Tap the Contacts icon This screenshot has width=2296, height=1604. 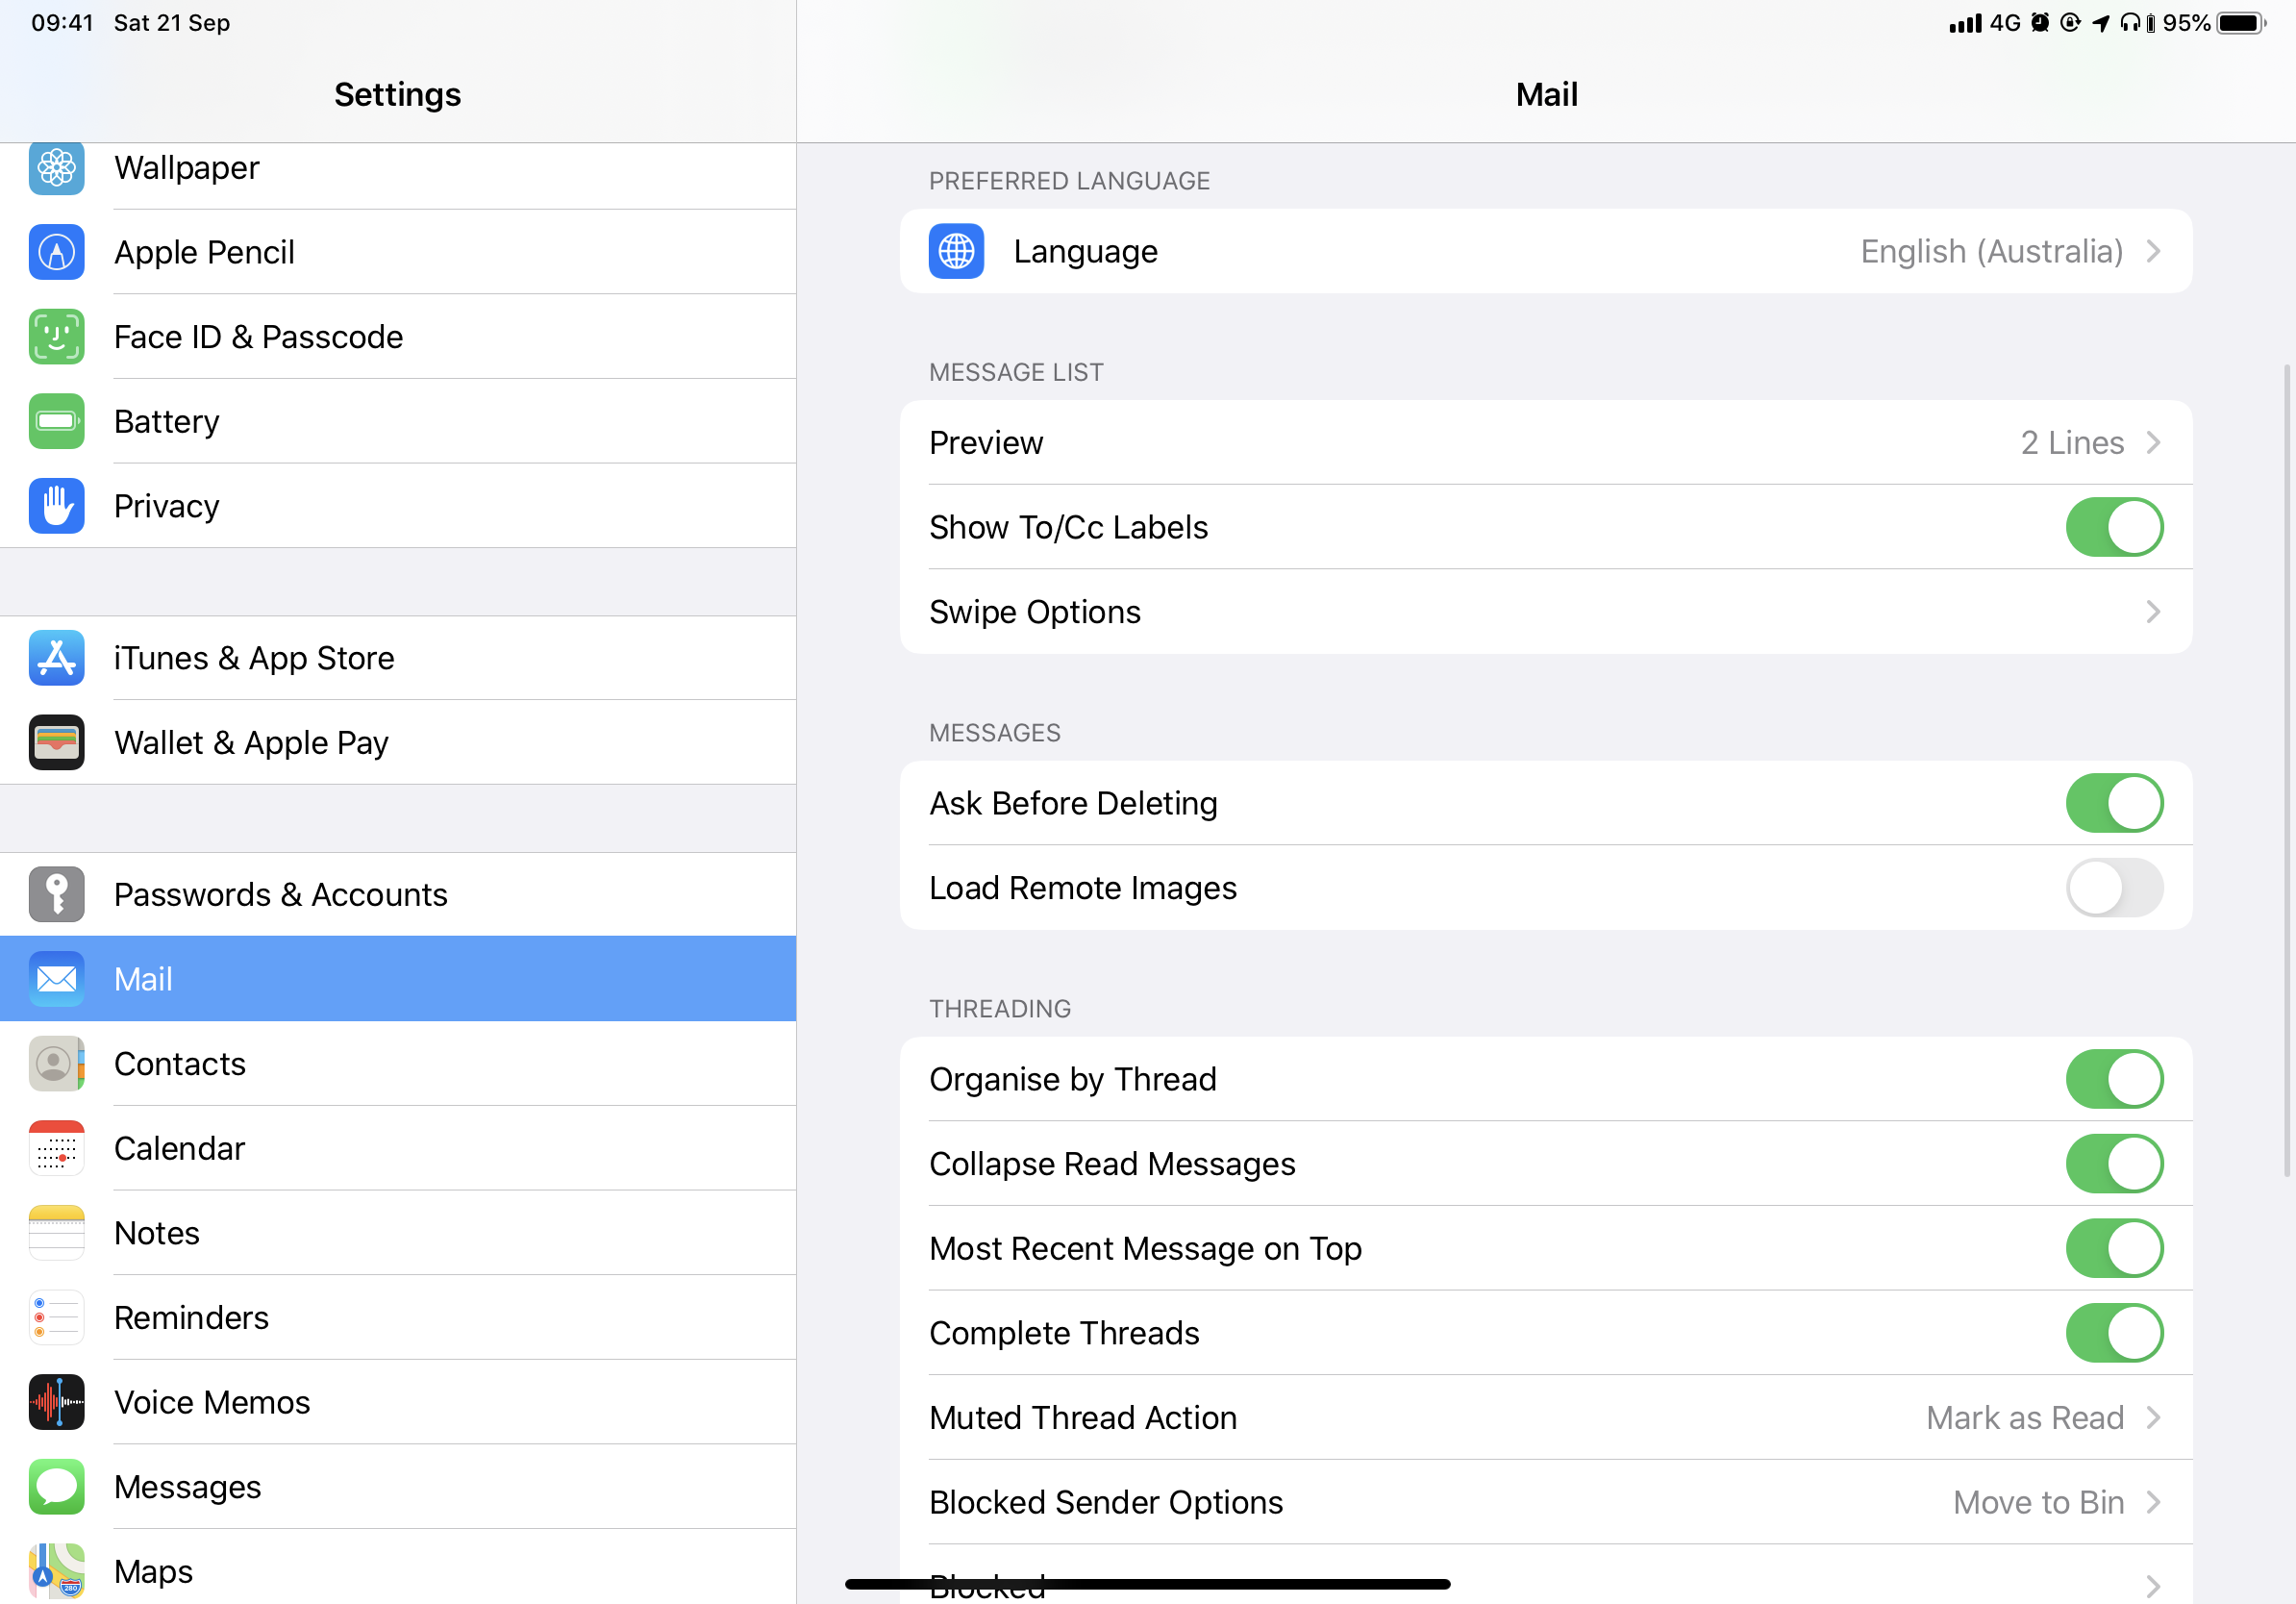click(56, 1064)
